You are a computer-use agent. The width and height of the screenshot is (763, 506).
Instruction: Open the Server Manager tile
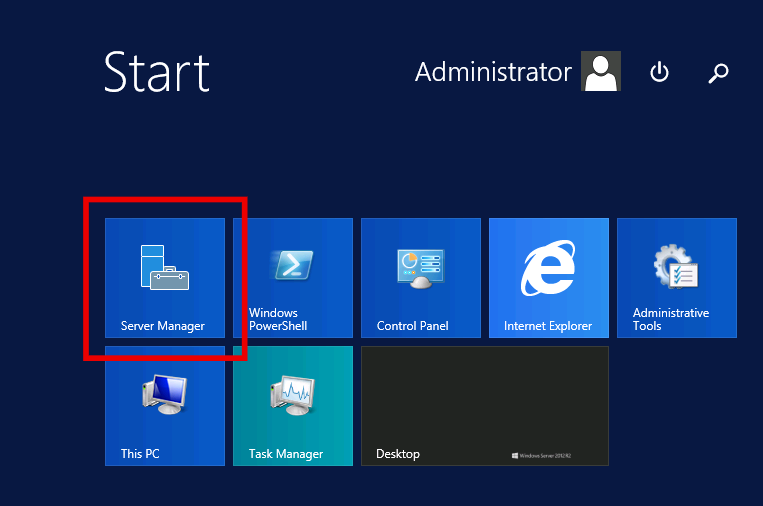click(165, 278)
